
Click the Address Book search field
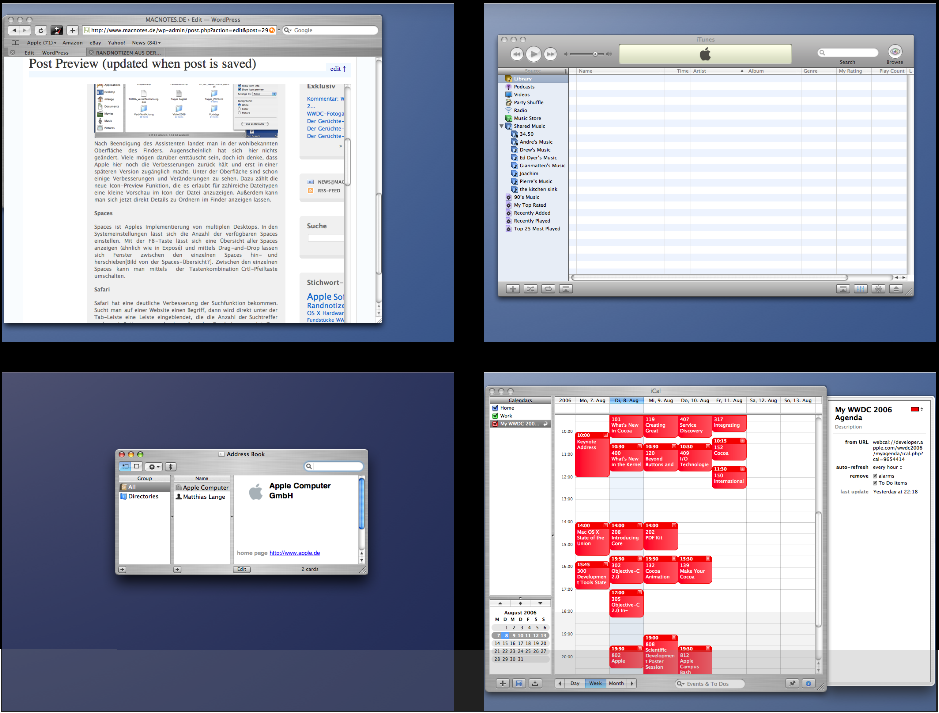point(334,466)
